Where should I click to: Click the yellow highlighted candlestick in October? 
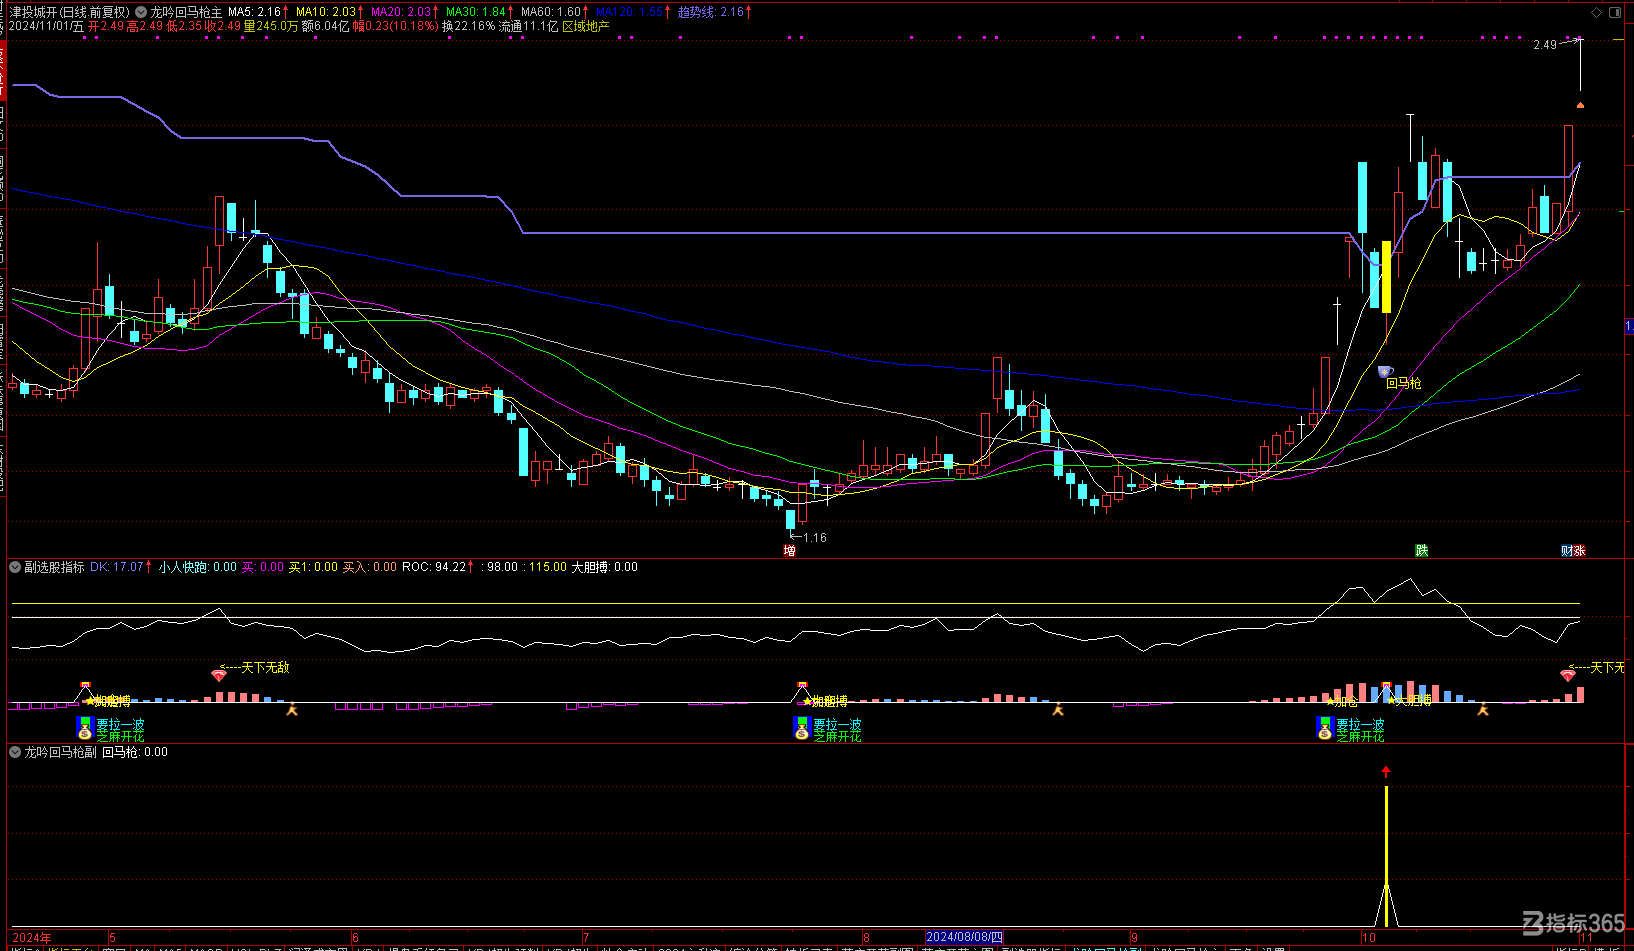(1386, 277)
